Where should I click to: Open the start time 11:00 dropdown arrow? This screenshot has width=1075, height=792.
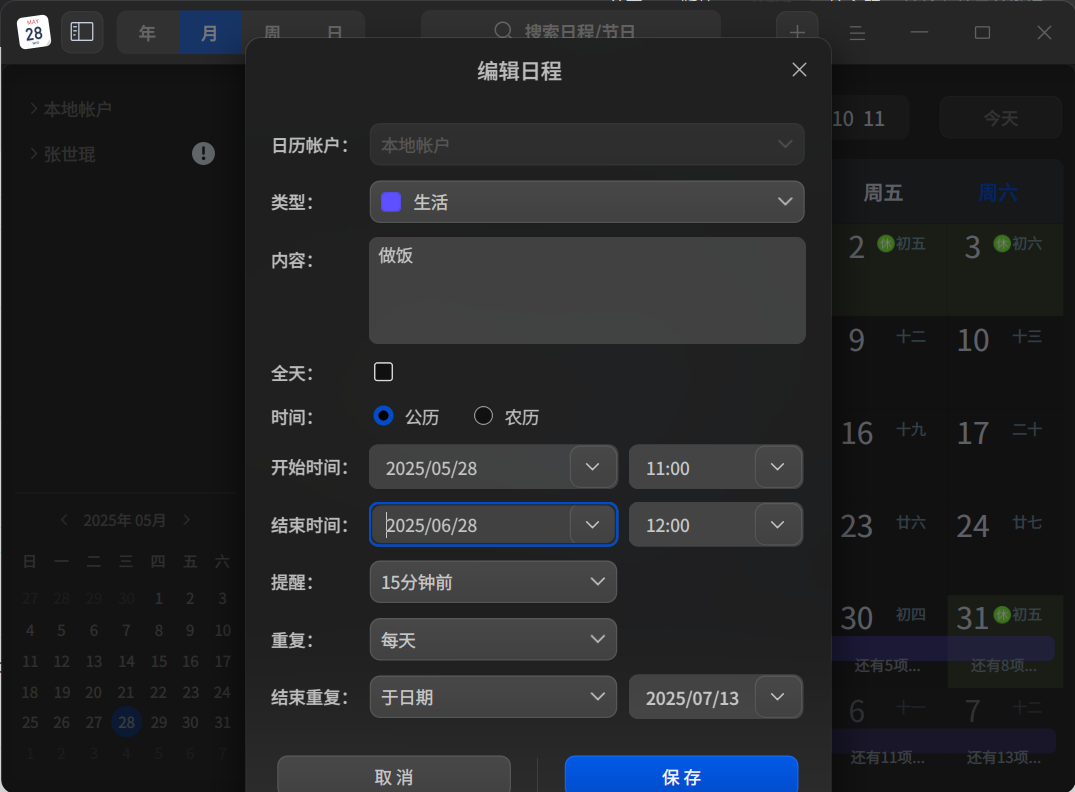tap(778, 467)
